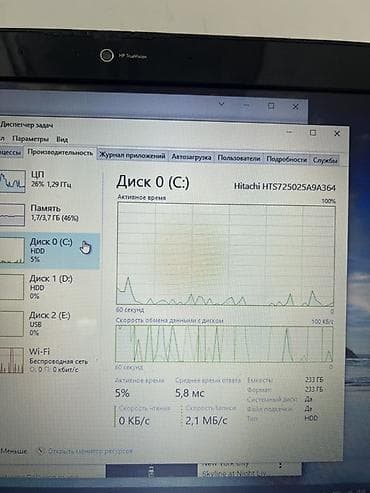Maximize the Task Manager window
Viewport: 370px width, 493px height.
pos(313,133)
